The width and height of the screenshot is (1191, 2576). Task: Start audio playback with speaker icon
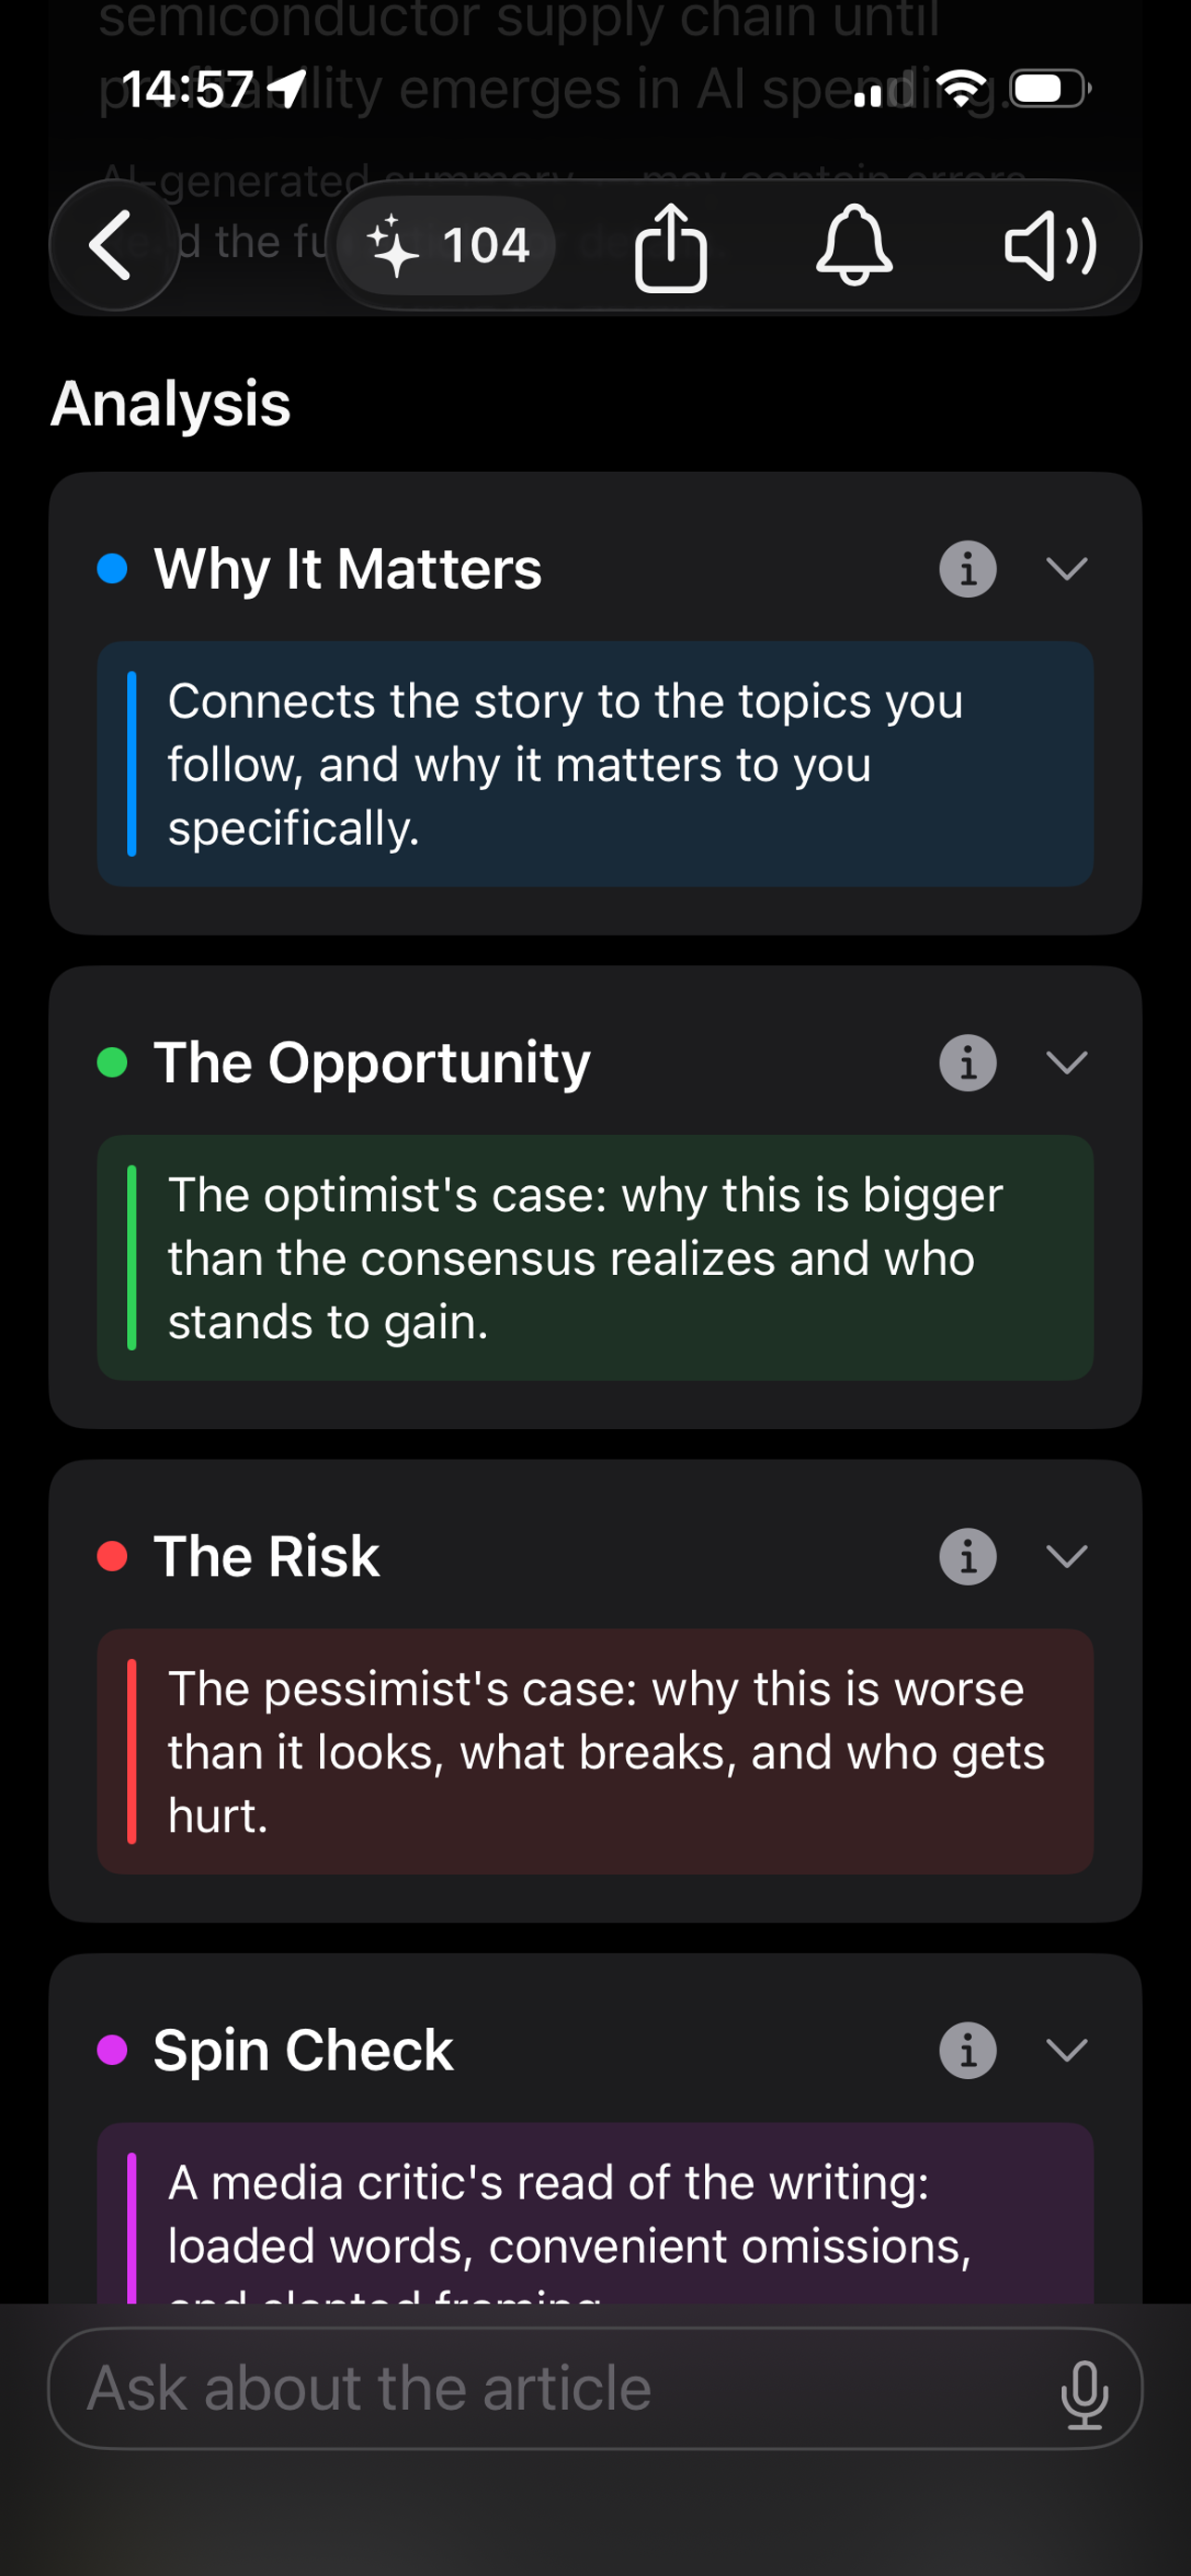1050,246
